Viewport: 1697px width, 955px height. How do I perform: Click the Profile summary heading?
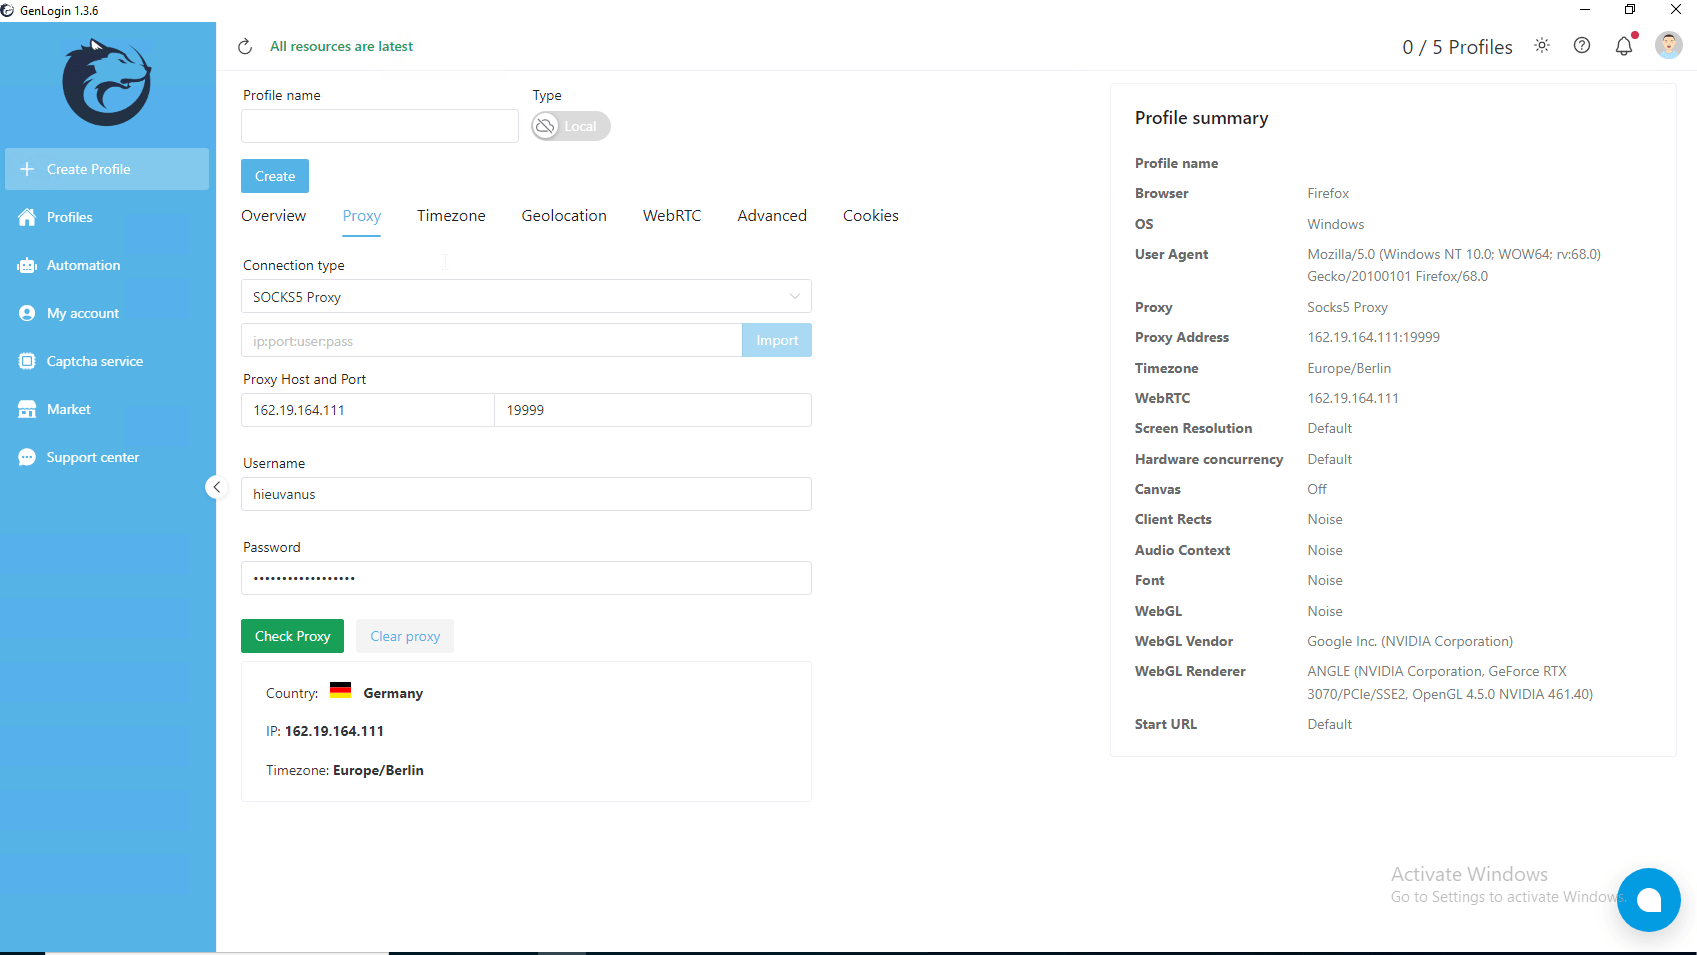pyautogui.click(x=1201, y=118)
